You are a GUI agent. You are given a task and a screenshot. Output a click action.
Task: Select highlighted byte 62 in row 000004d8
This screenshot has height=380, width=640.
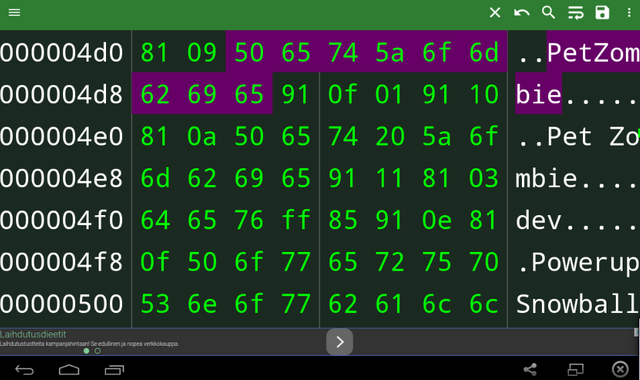point(155,94)
